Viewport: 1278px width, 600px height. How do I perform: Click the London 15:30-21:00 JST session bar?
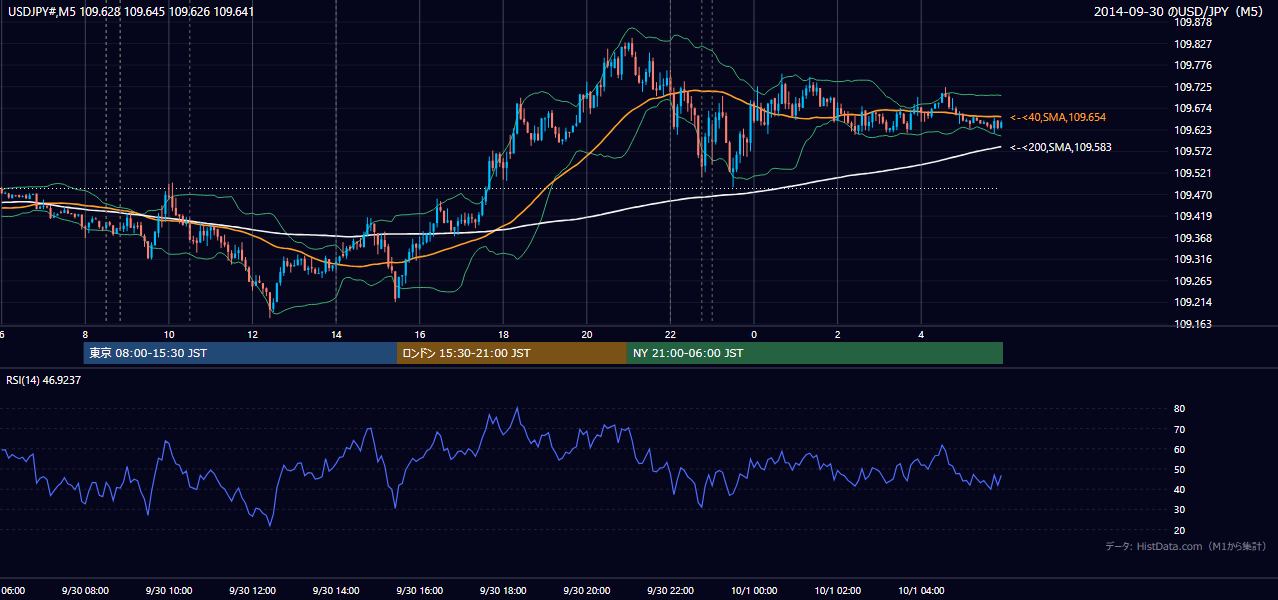point(512,353)
